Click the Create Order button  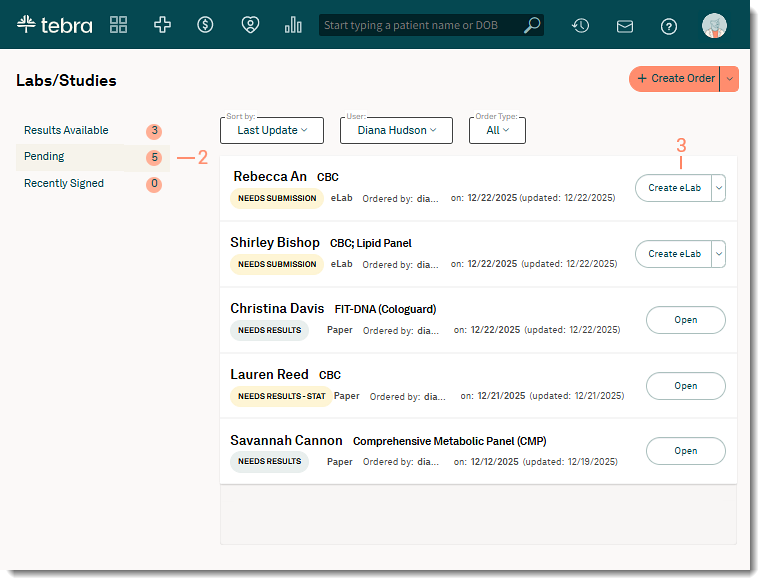[x=675, y=79]
